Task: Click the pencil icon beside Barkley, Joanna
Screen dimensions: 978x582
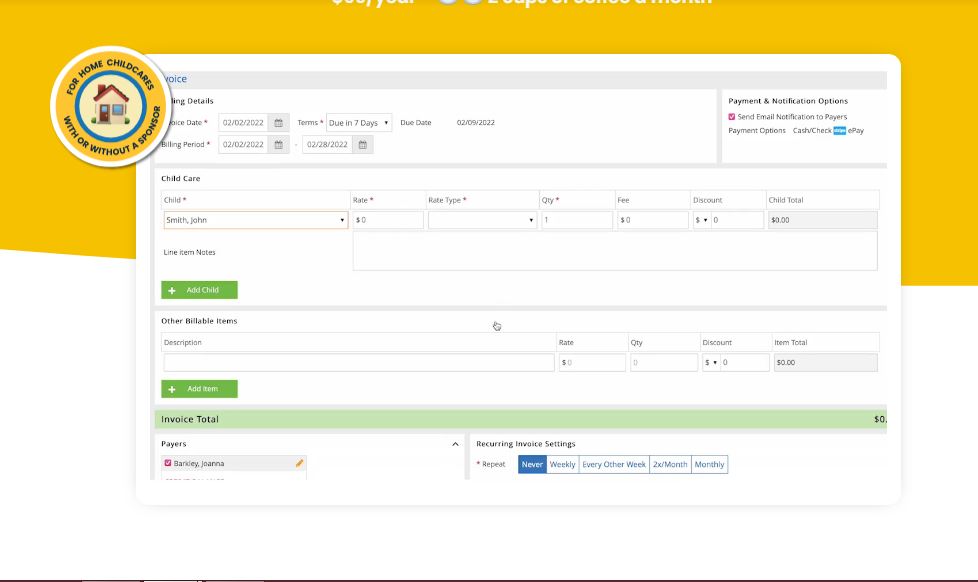Action: 299,464
